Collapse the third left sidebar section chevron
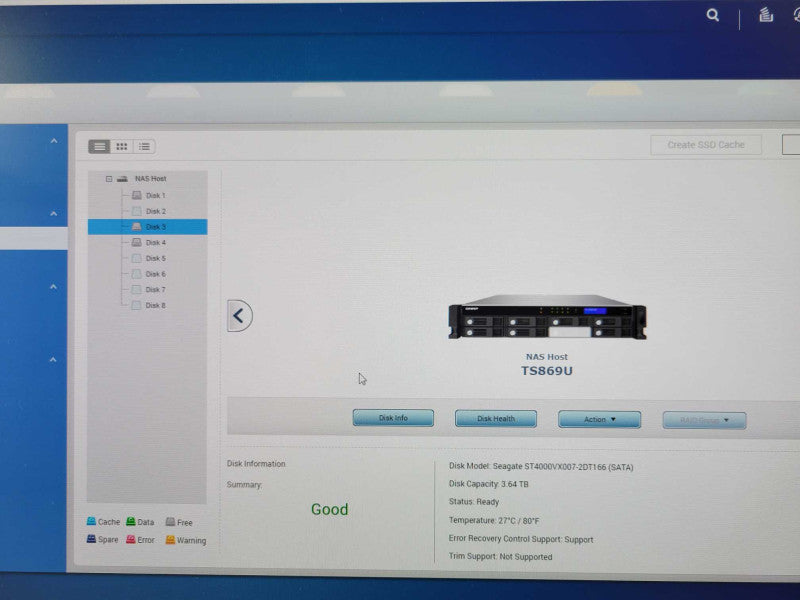This screenshot has height=600, width=800. 53,287
